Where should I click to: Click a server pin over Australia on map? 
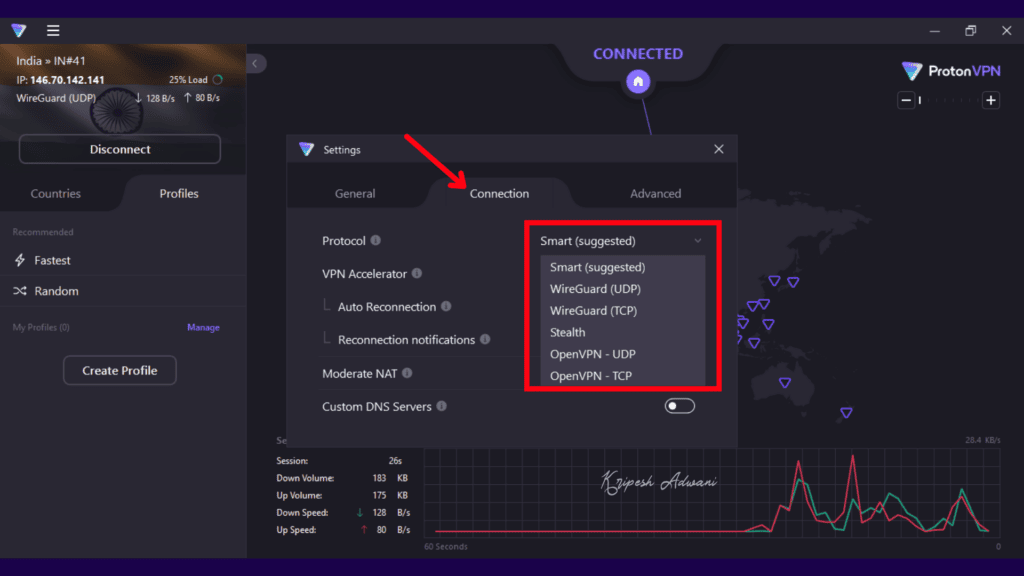click(x=786, y=381)
